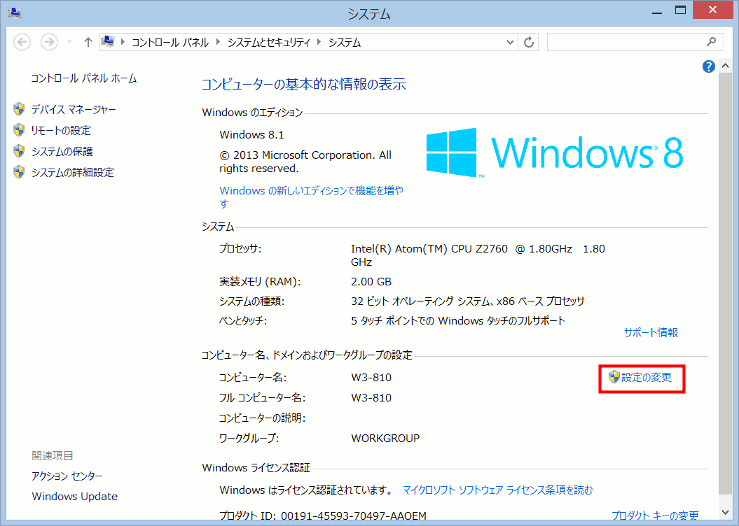The image size is (739, 526).
Task: Click the vertical scrollbar down arrow
Action: (725, 516)
